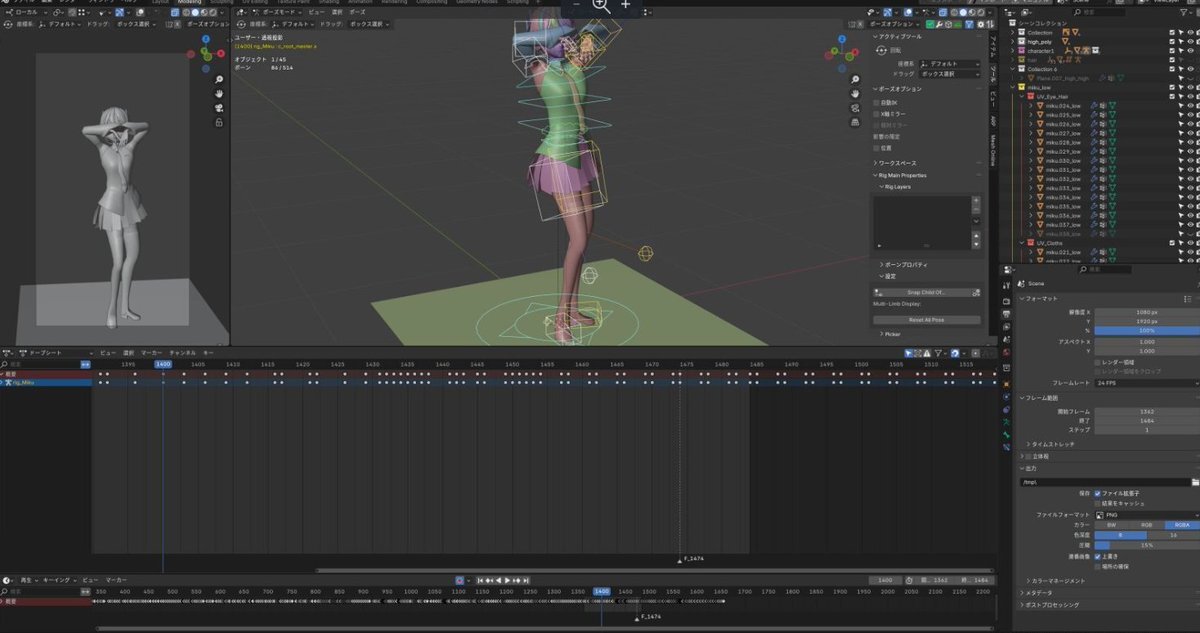Click the lock camera icon in the left viewport
The height and width of the screenshot is (633, 1200).
pyautogui.click(x=219, y=122)
